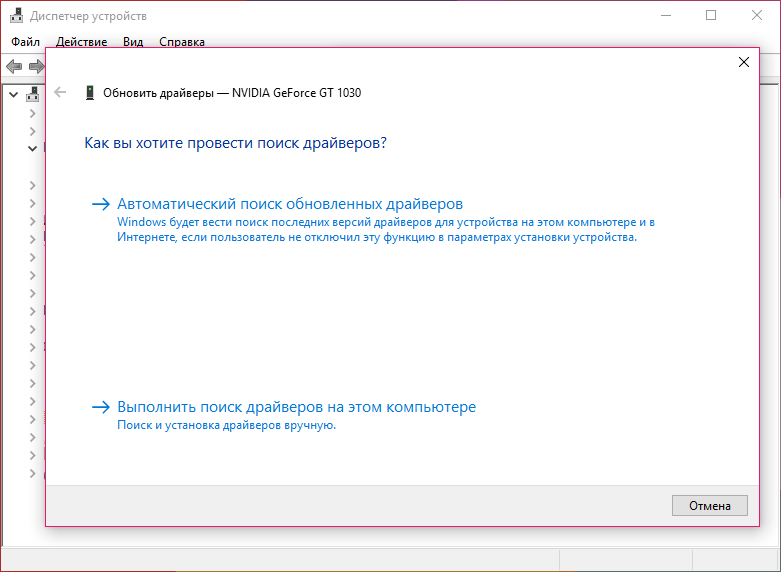Collapse the root computer node chevron
The height and width of the screenshot is (572, 781).
(14, 94)
